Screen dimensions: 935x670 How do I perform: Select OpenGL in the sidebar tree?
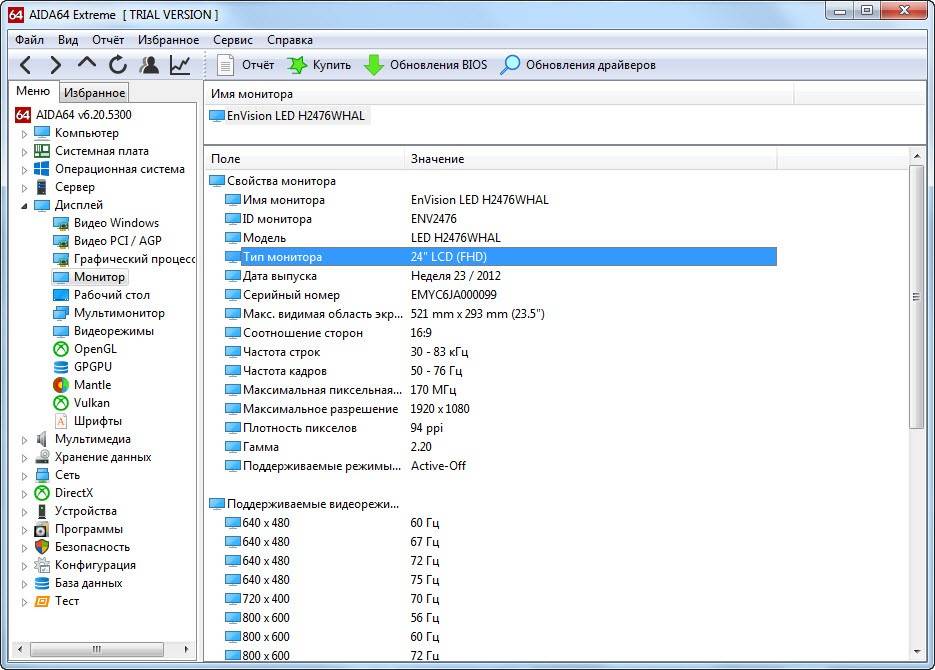[x=95, y=349]
